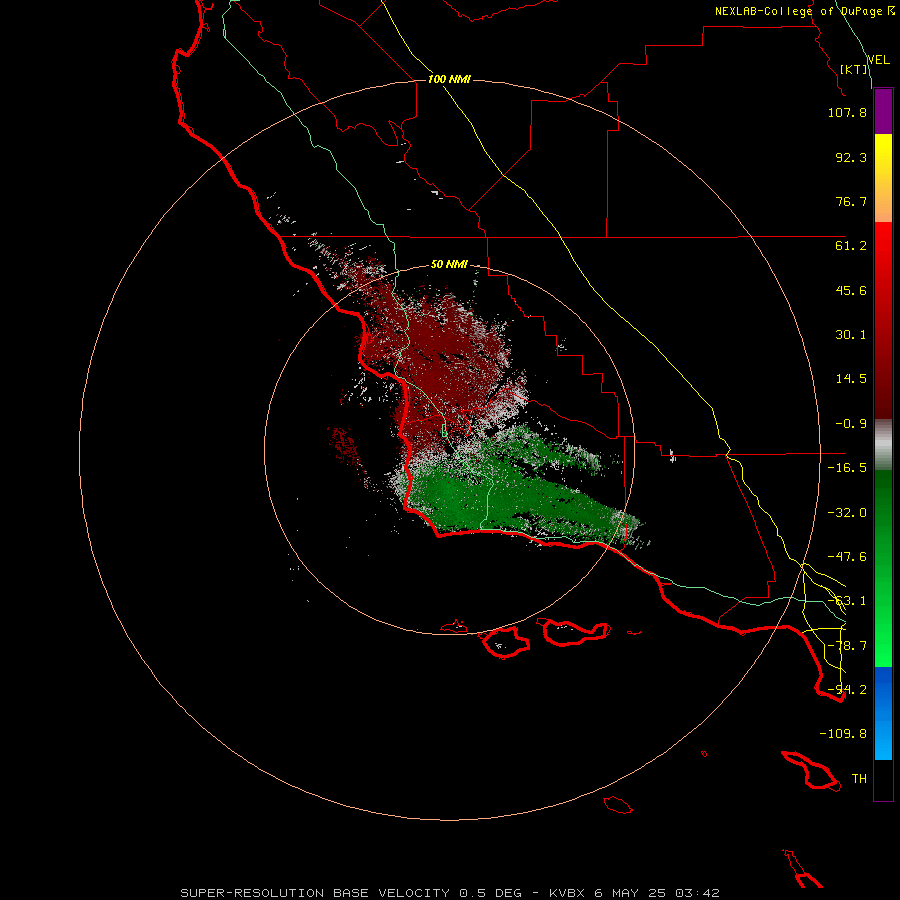Click the -0.9 velocity scale value
This screenshot has width=900, height=900.
point(851,424)
